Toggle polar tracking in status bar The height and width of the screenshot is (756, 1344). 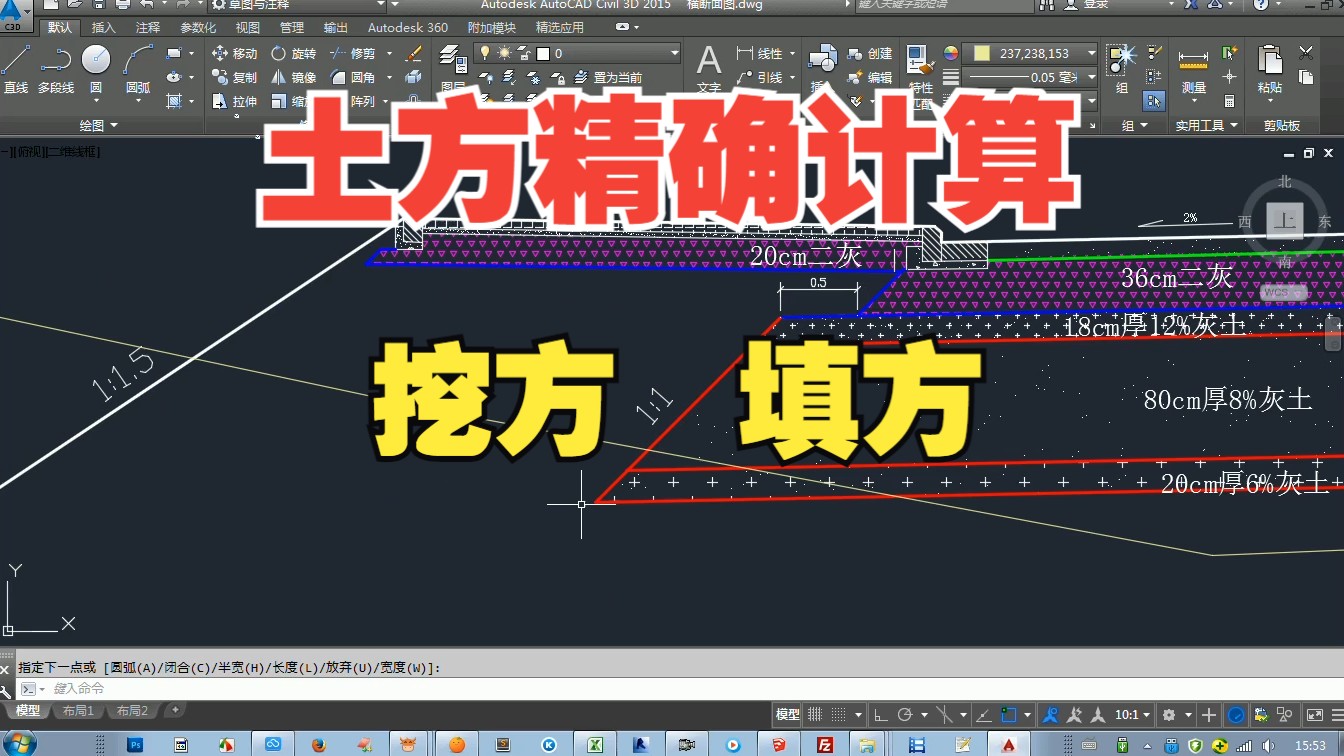pyautogui.click(x=905, y=715)
